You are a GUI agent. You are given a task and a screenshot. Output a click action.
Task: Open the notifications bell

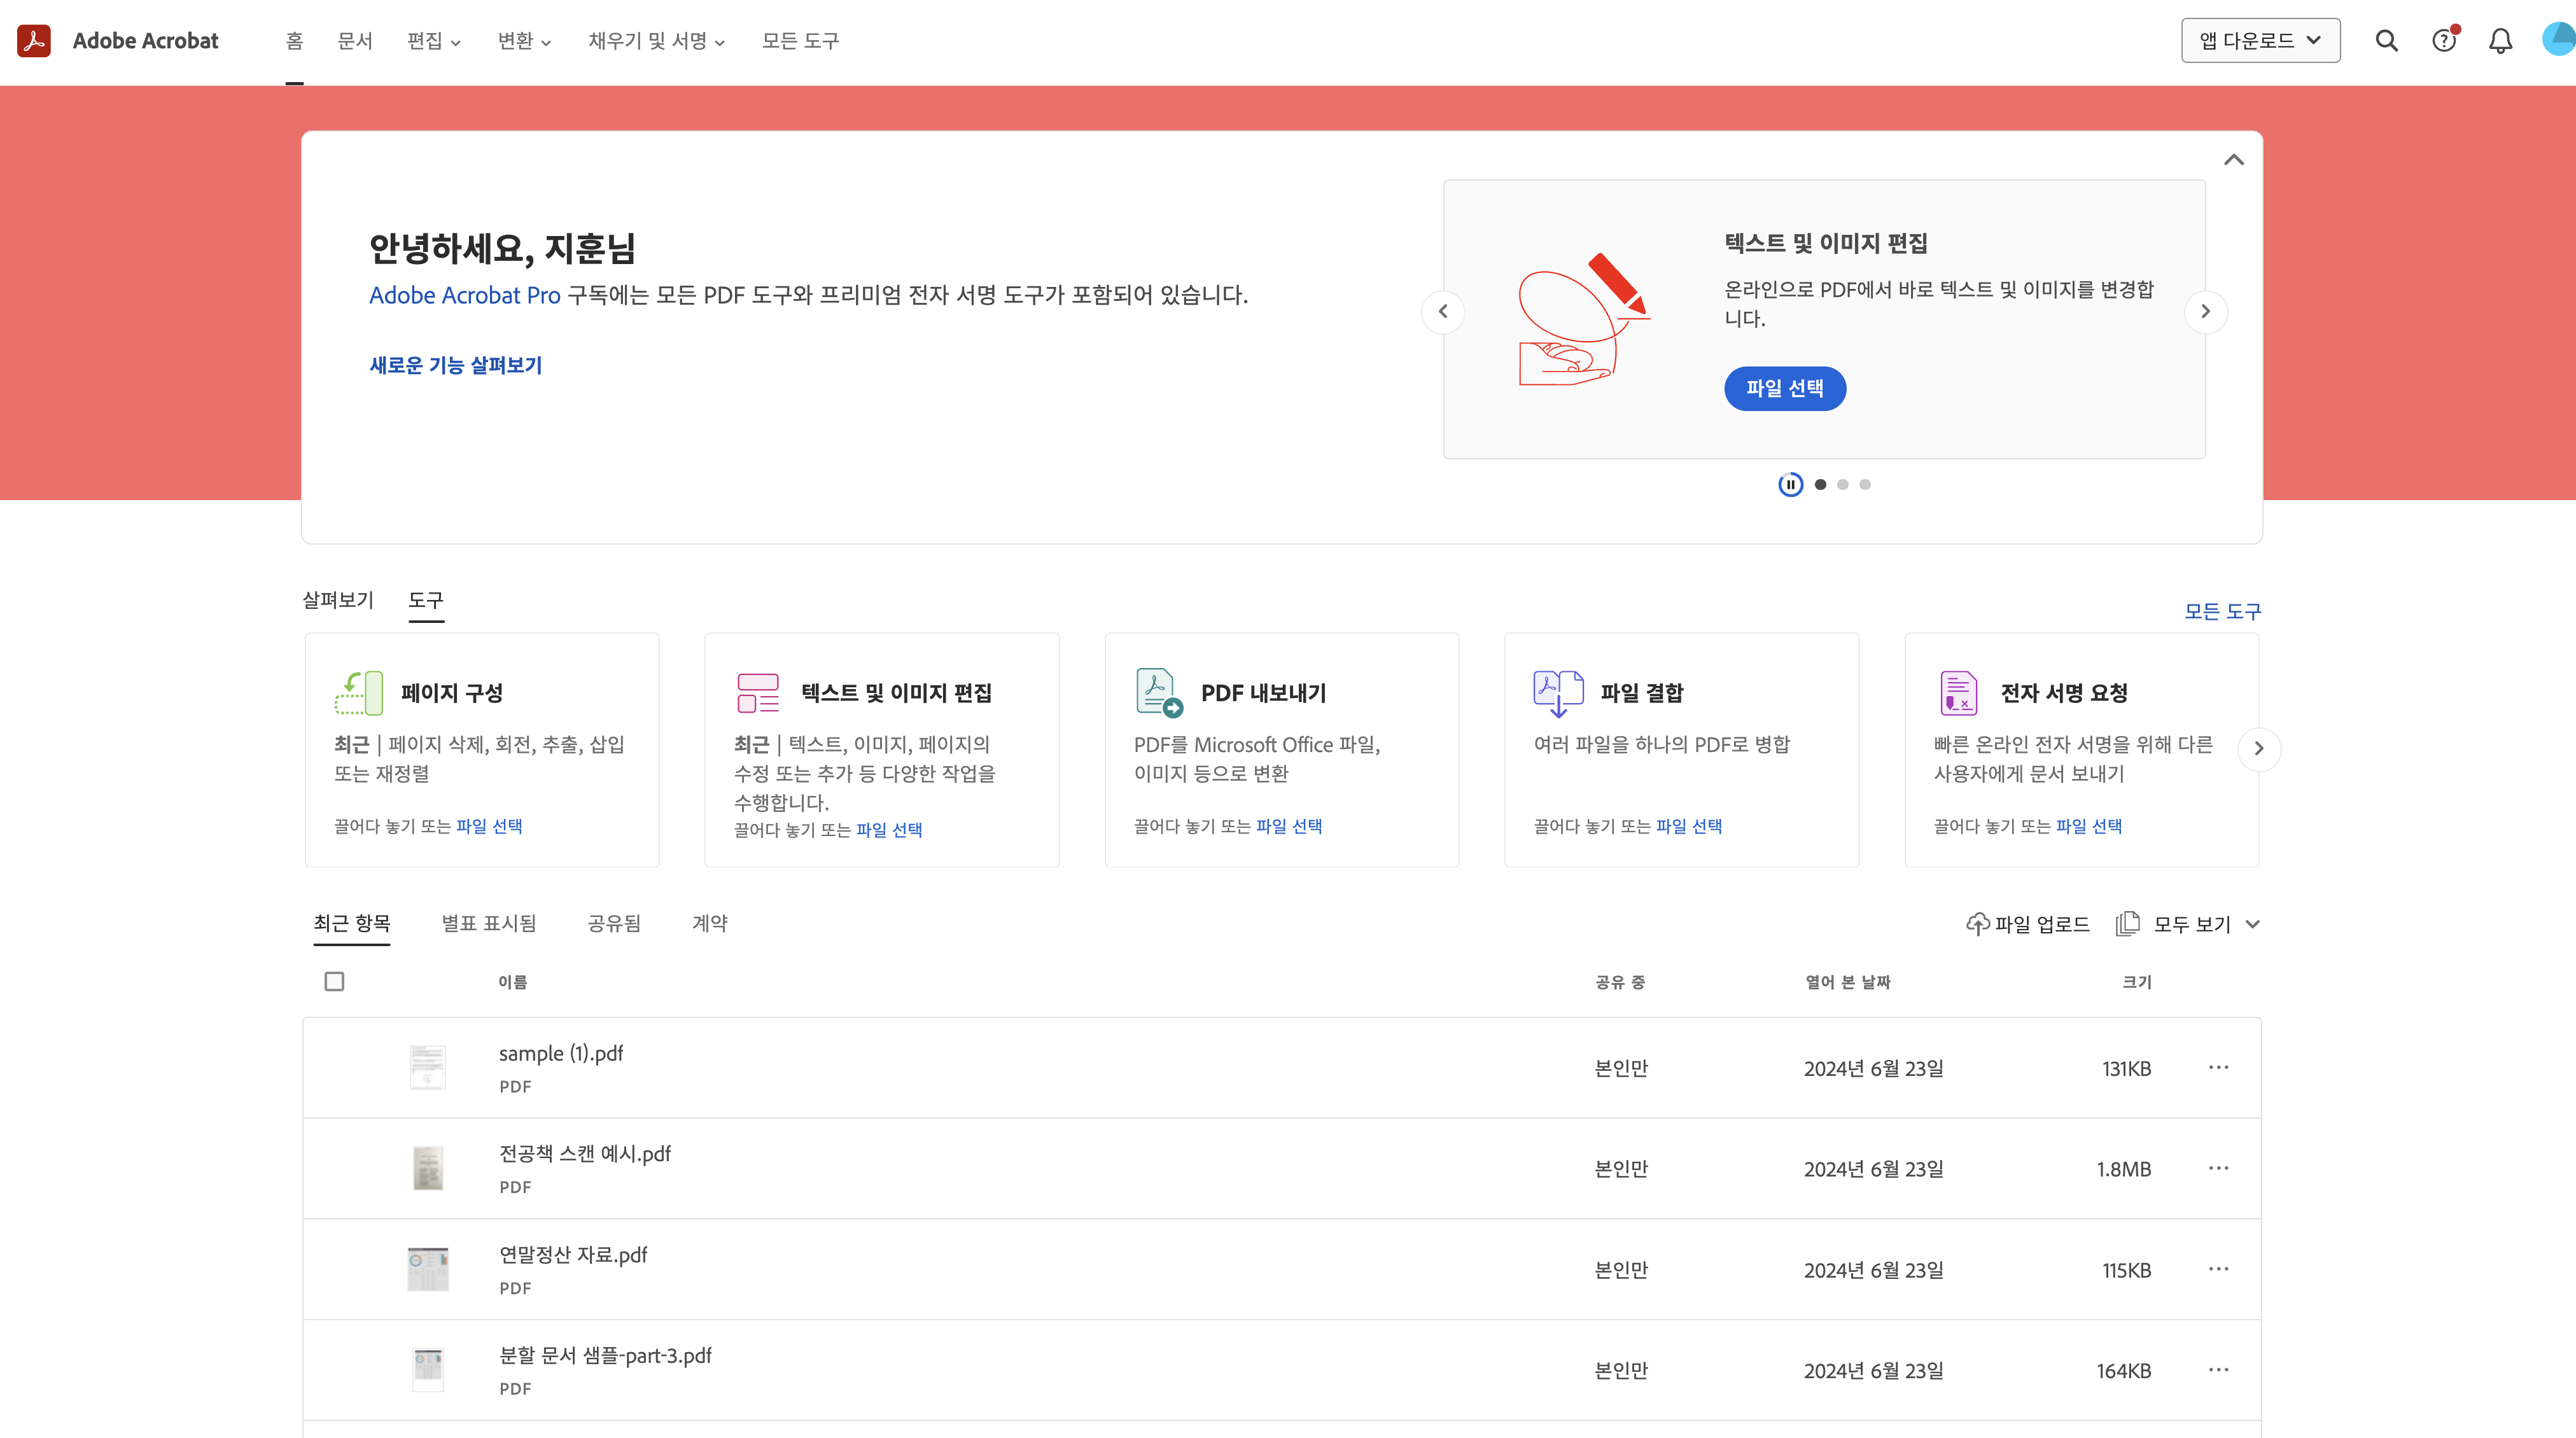pyautogui.click(x=2500, y=41)
